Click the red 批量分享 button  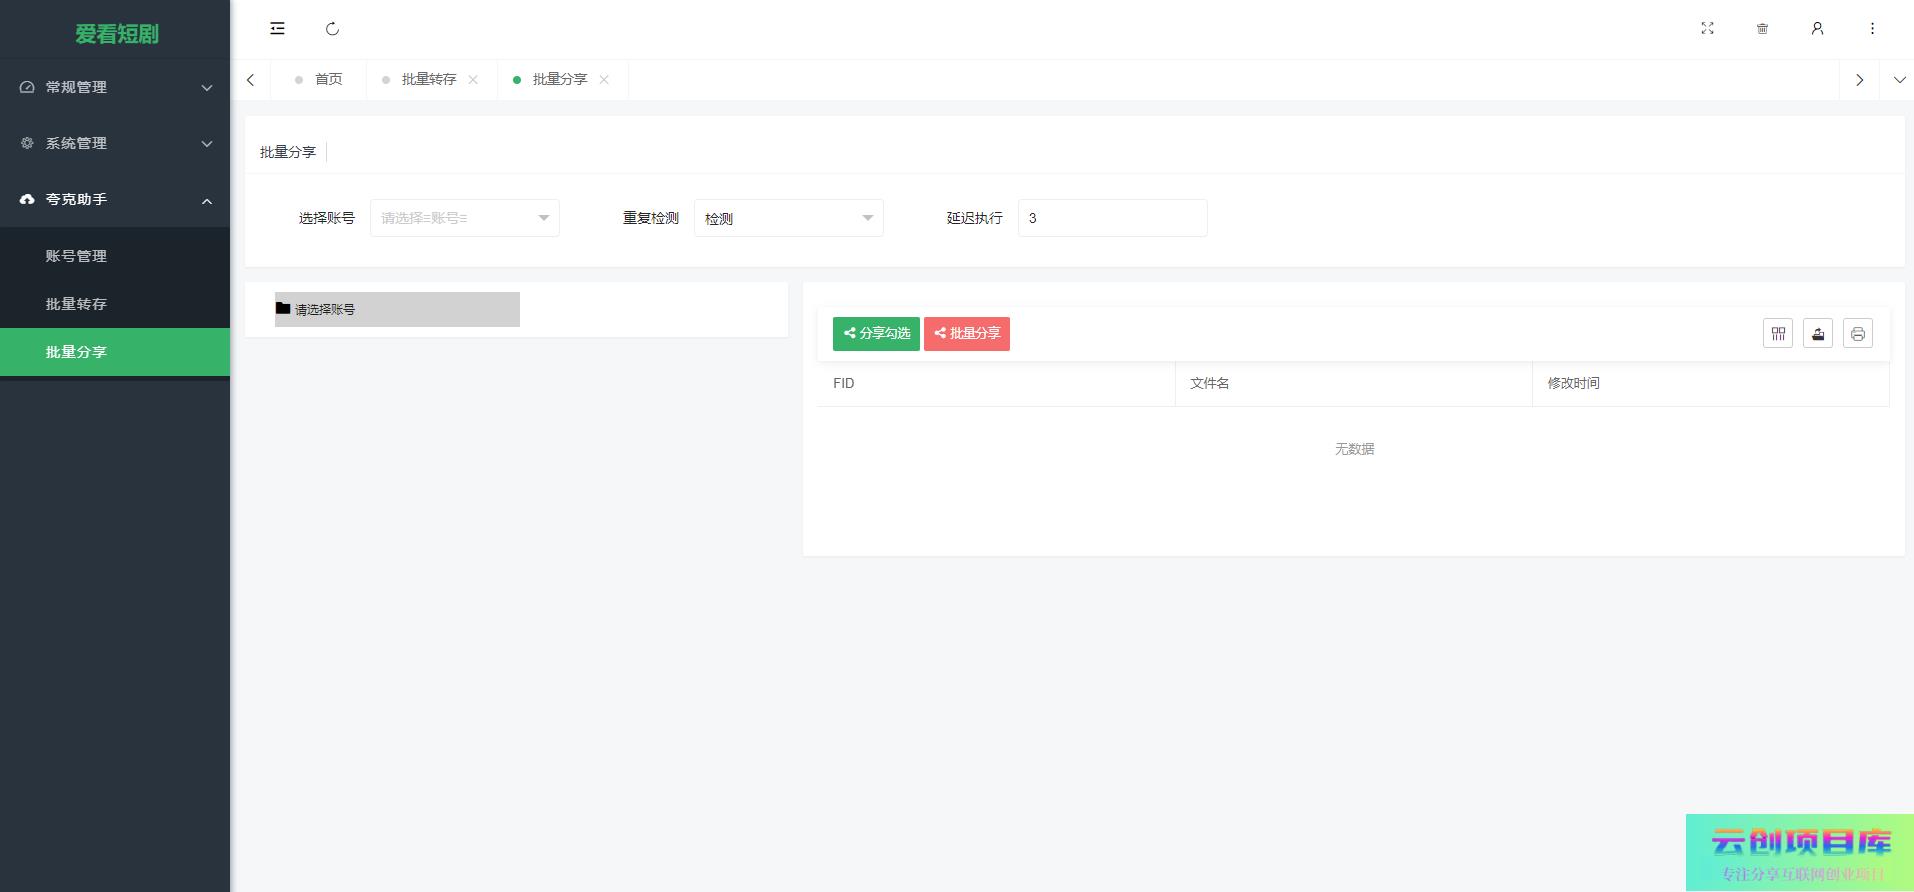pyautogui.click(x=966, y=334)
